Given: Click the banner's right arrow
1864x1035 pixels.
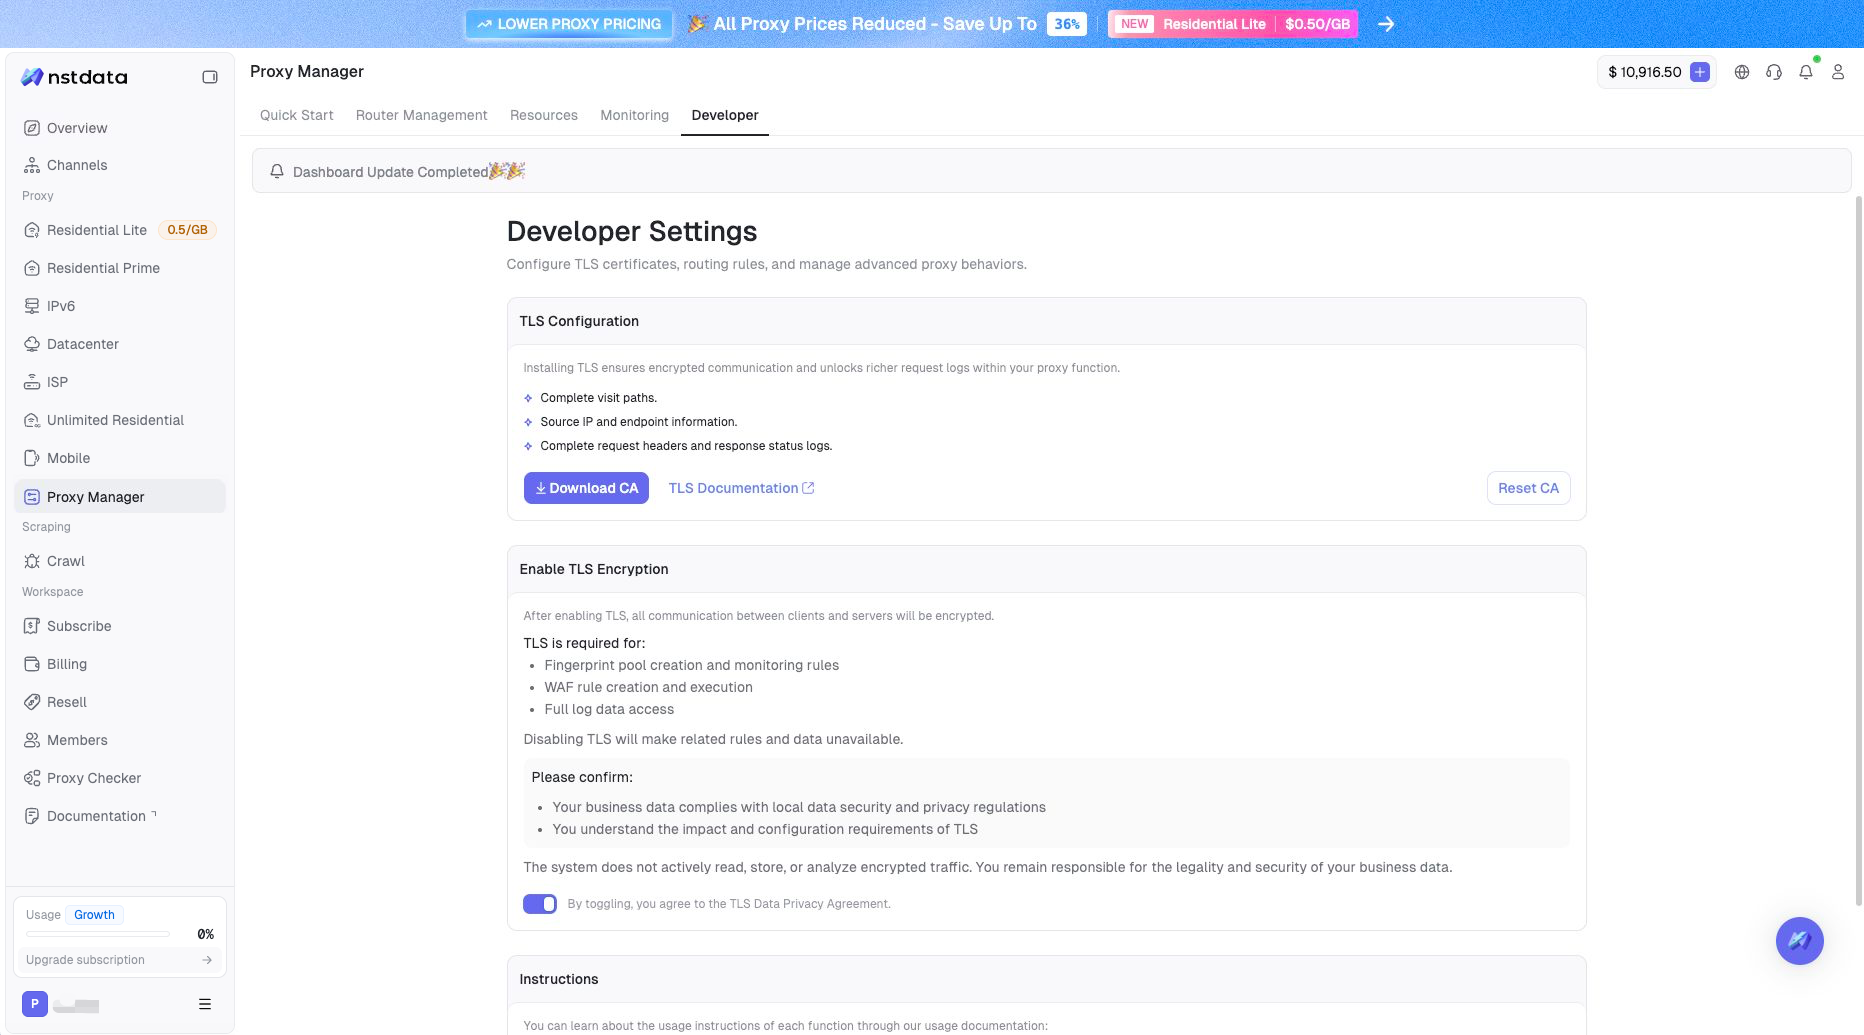Looking at the screenshot, I should click(x=1386, y=24).
